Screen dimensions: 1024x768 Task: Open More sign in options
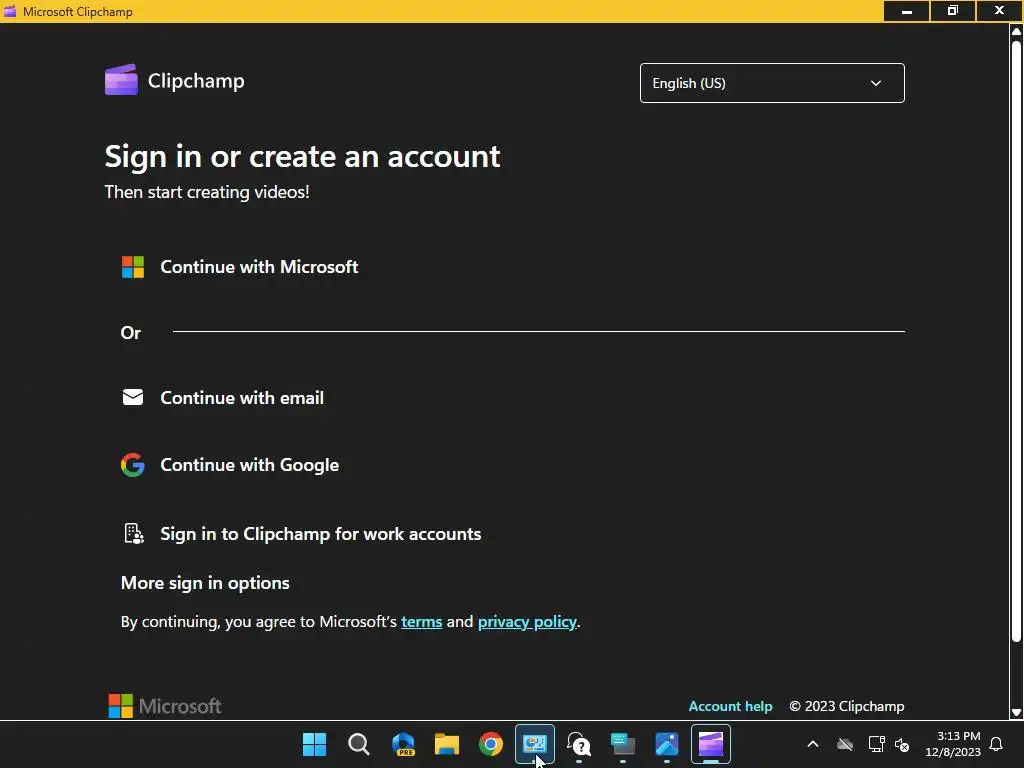(205, 583)
